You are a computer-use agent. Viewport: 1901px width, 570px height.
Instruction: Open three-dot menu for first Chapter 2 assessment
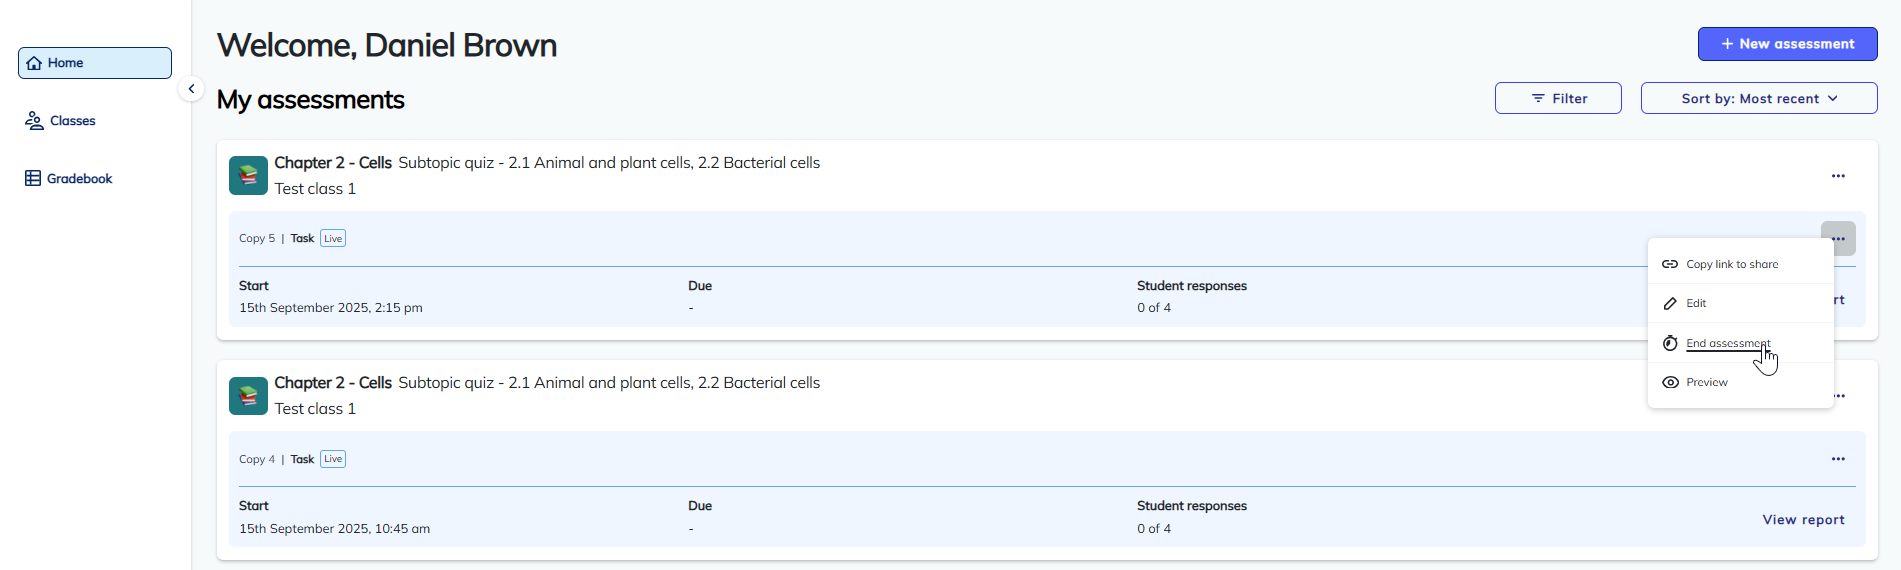(x=1838, y=176)
